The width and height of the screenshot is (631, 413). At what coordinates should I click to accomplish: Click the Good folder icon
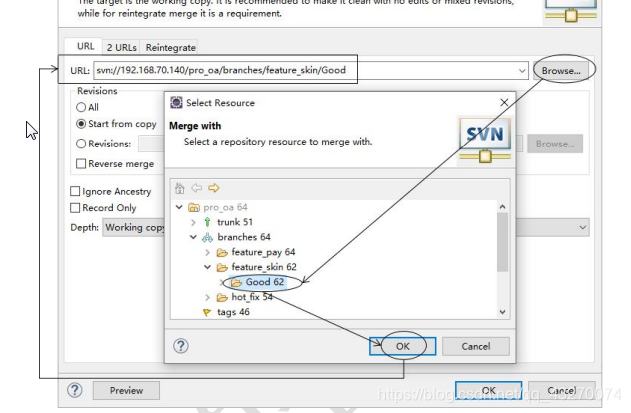click(x=236, y=282)
